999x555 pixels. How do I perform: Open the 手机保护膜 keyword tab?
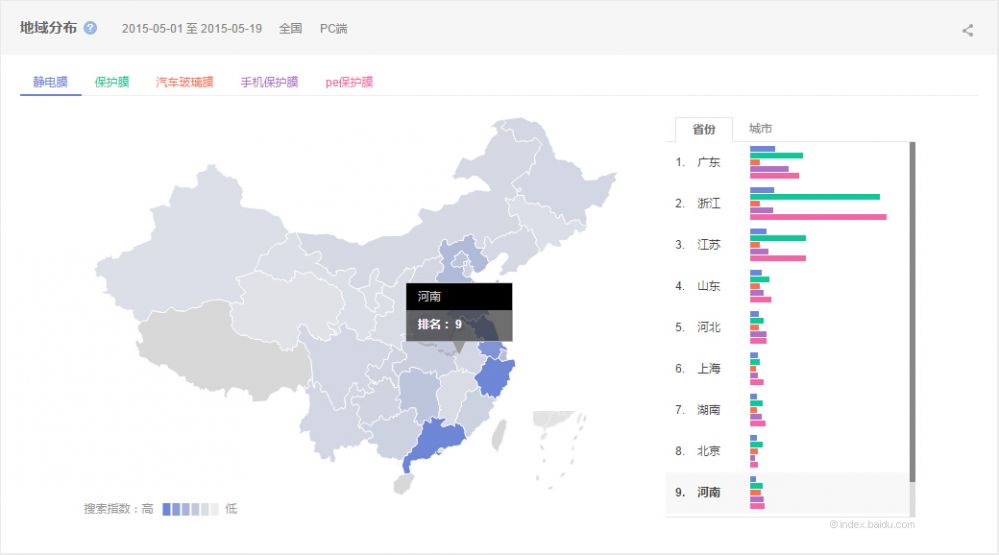269,82
